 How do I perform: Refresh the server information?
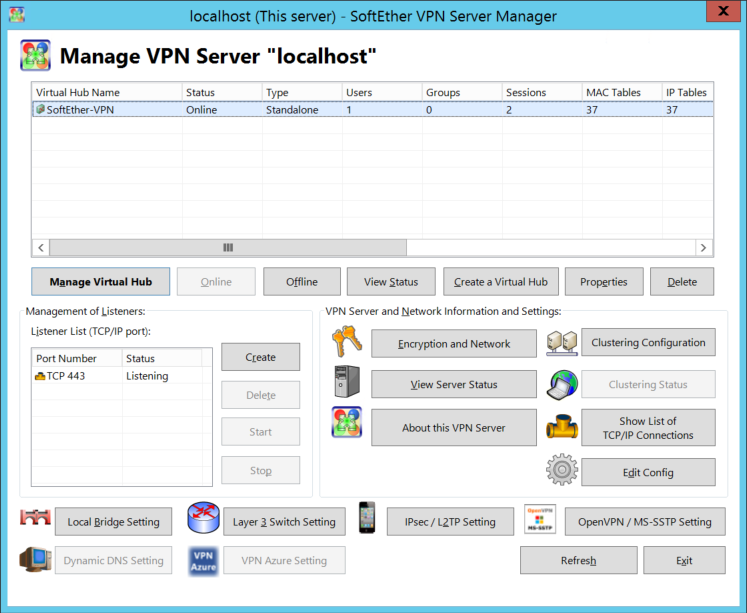click(578, 560)
